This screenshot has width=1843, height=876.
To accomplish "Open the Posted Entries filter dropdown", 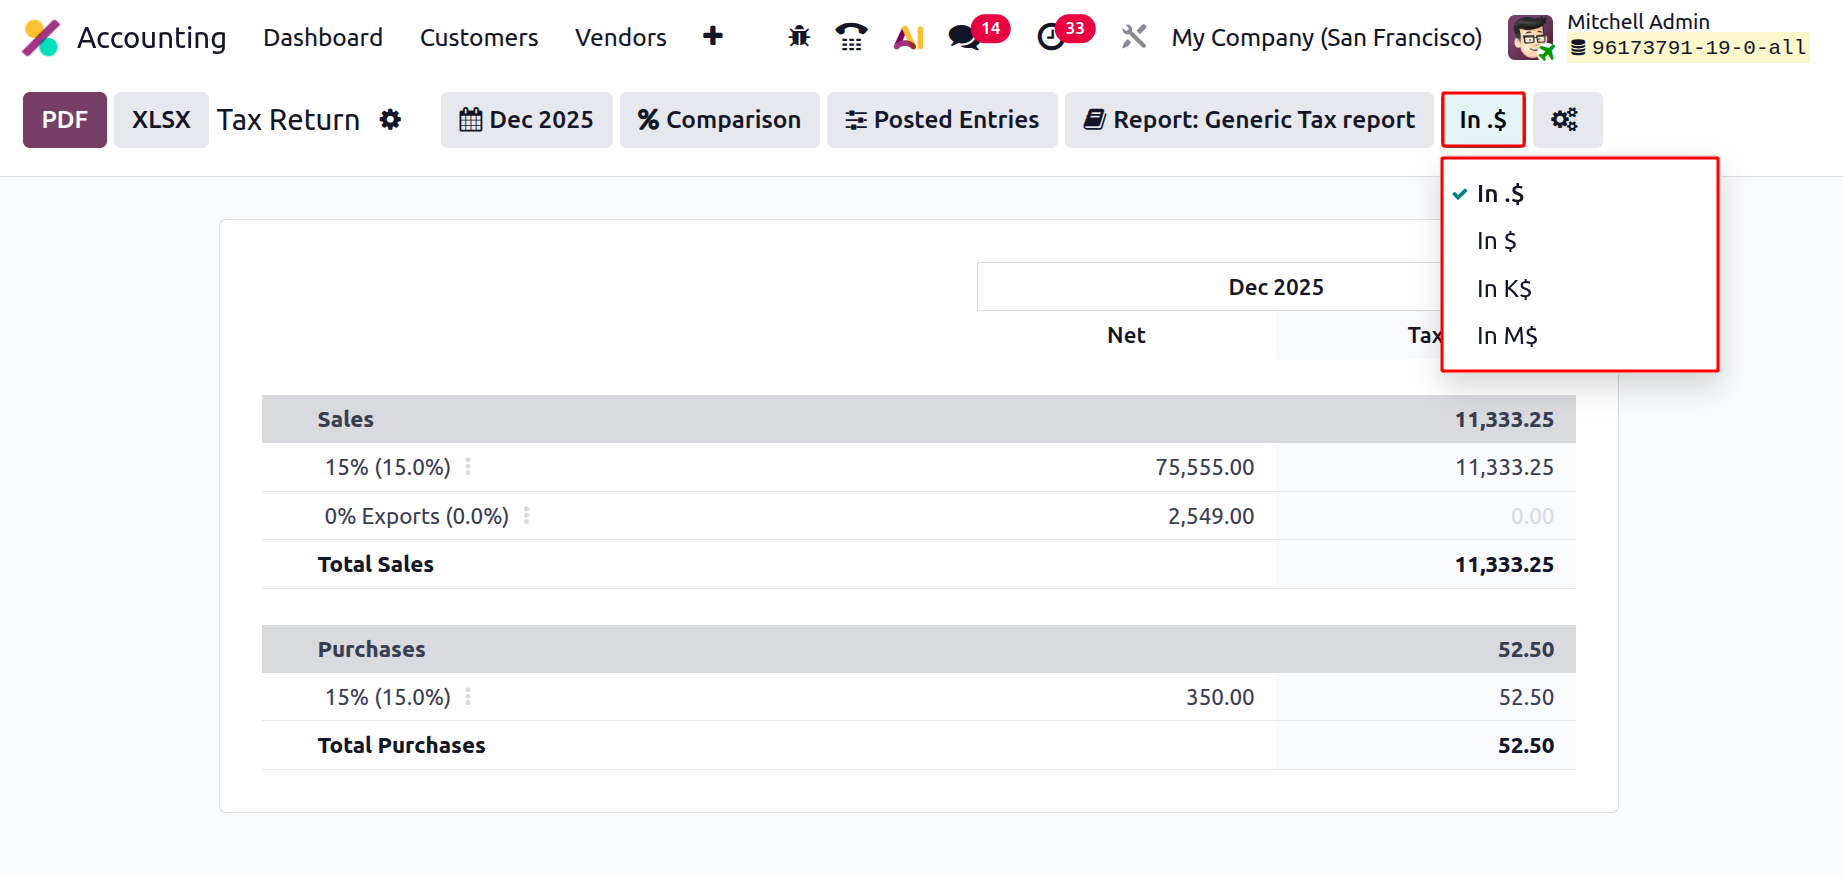I will click(942, 120).
